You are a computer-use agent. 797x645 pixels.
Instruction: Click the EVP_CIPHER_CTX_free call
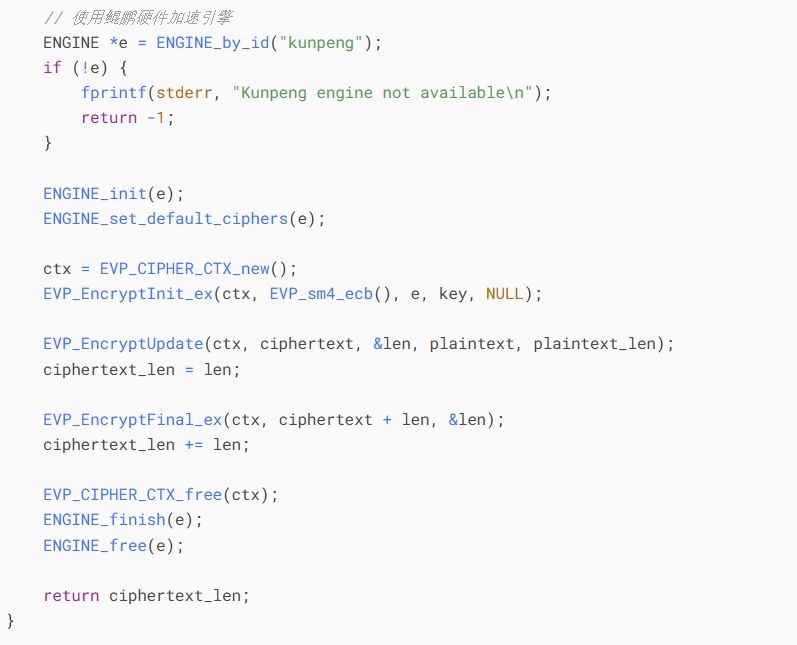tap(161, 495)
